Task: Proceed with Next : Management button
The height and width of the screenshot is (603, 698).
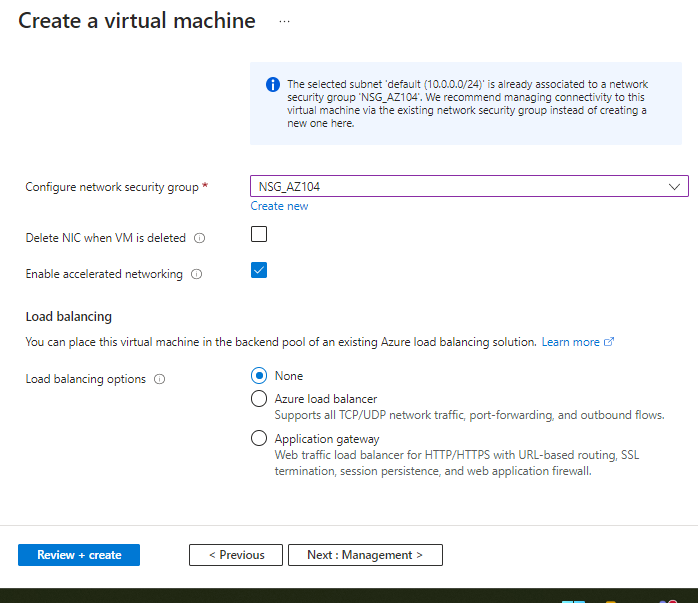Action: [365, 555]
